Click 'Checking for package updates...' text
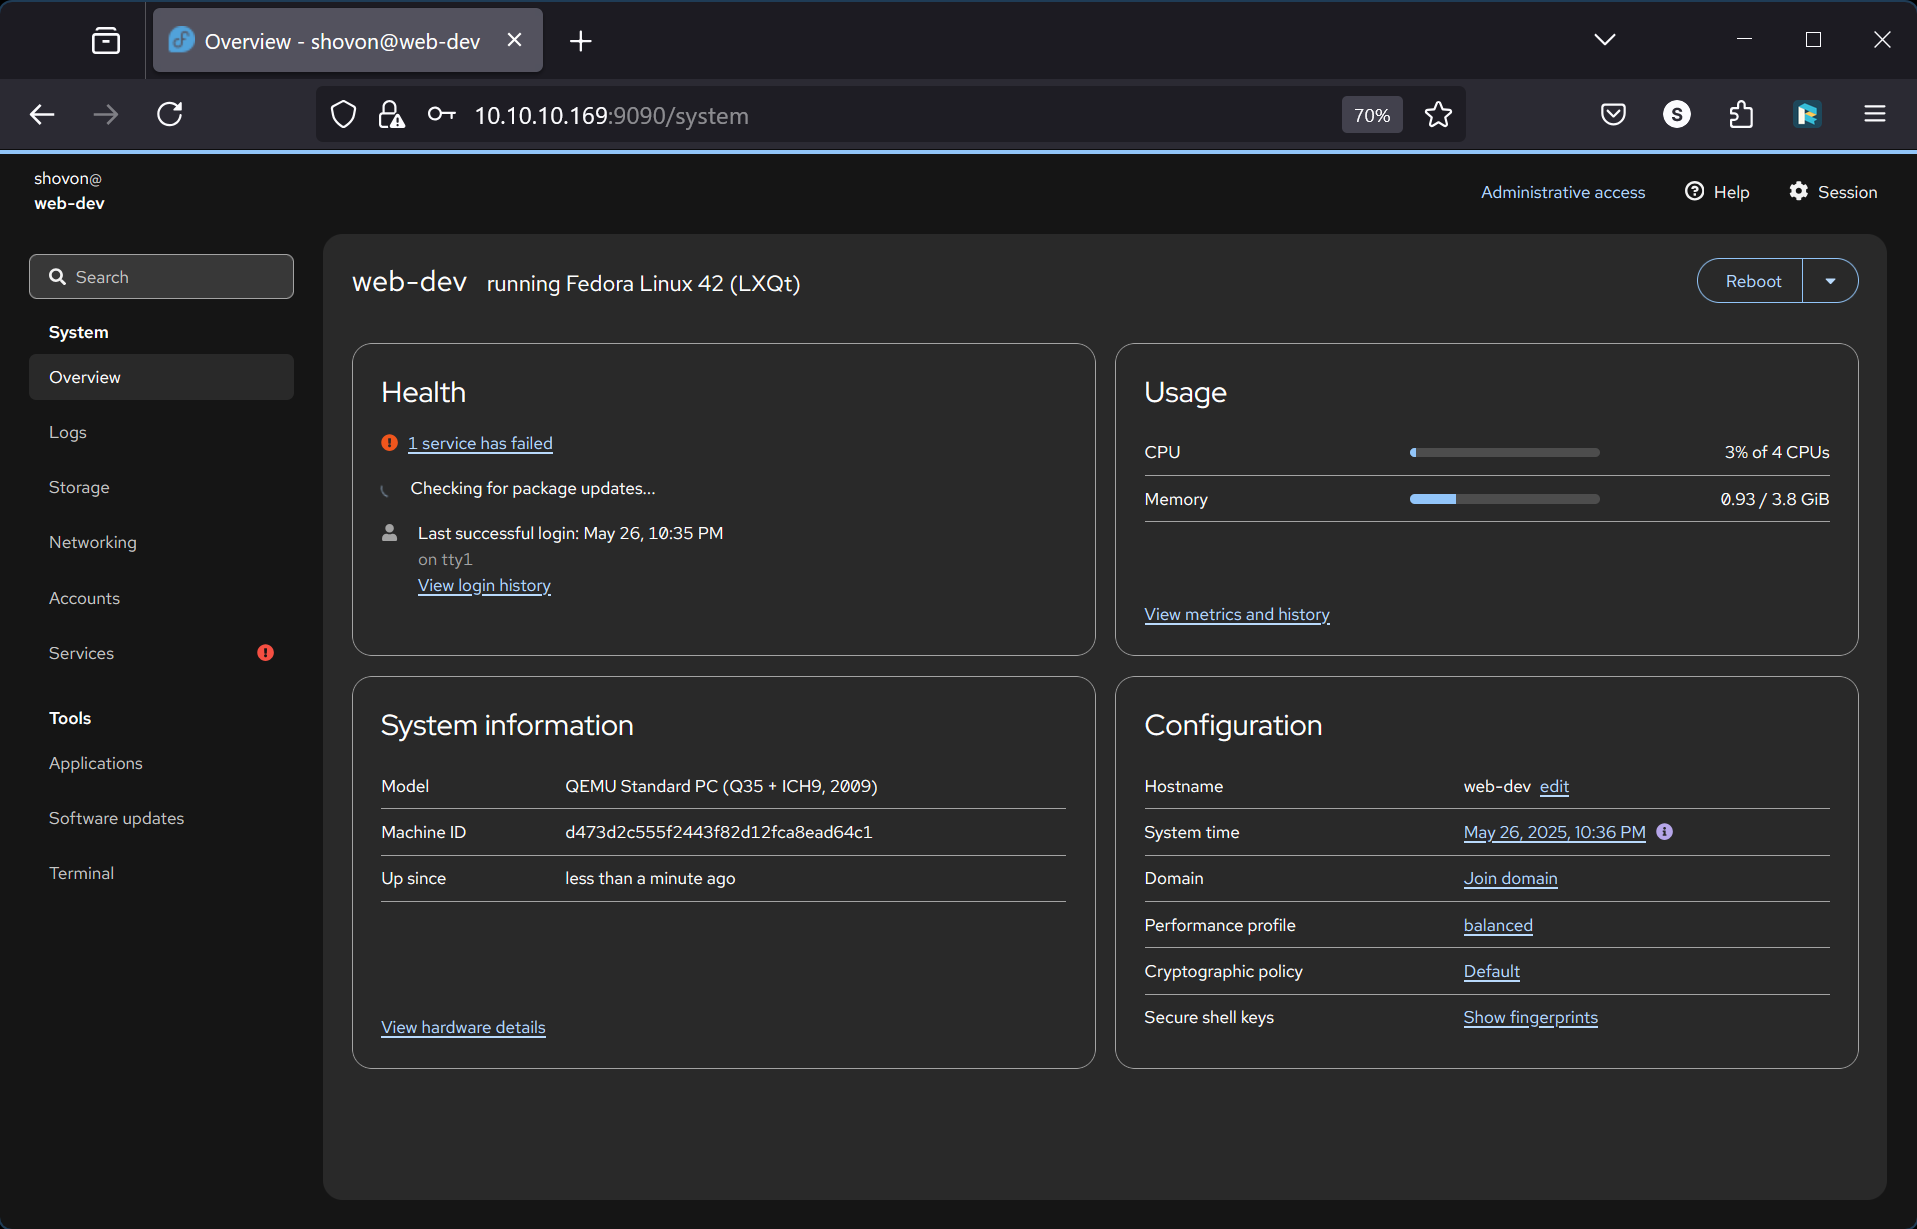This screenshot has width=1917, height=1229. 532,488
